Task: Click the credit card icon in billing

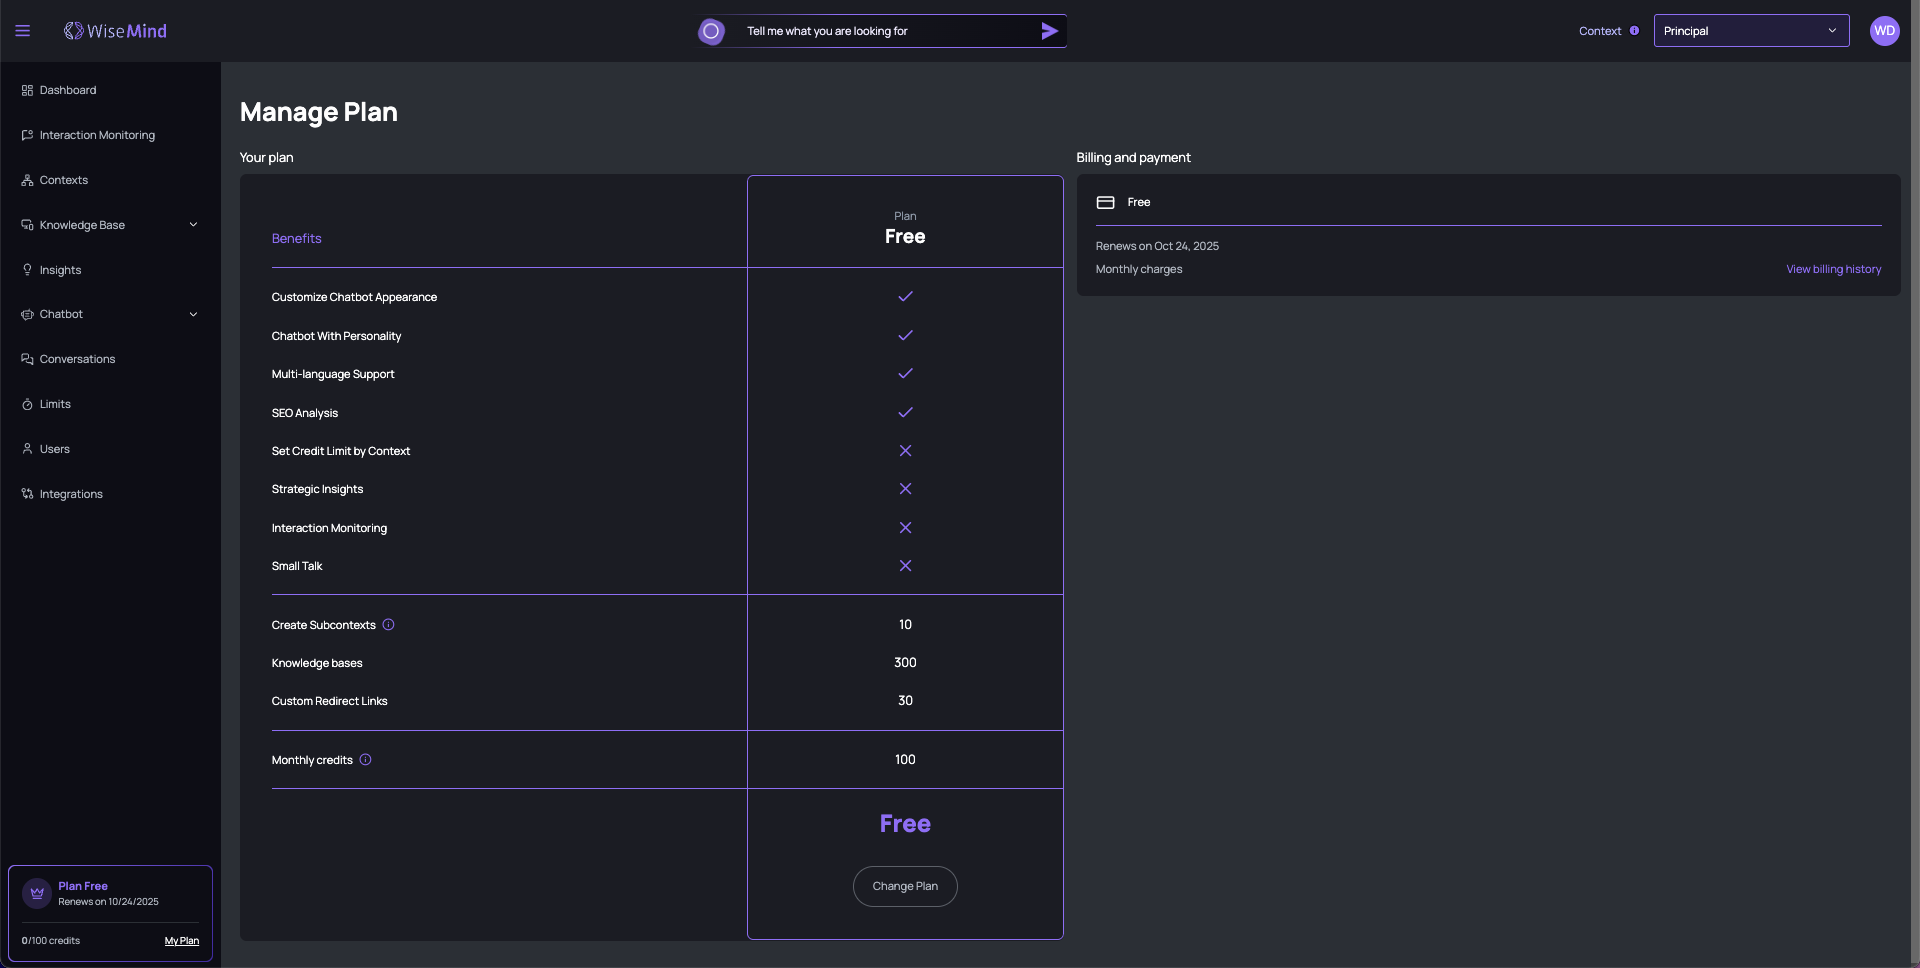Action: 1105,203
